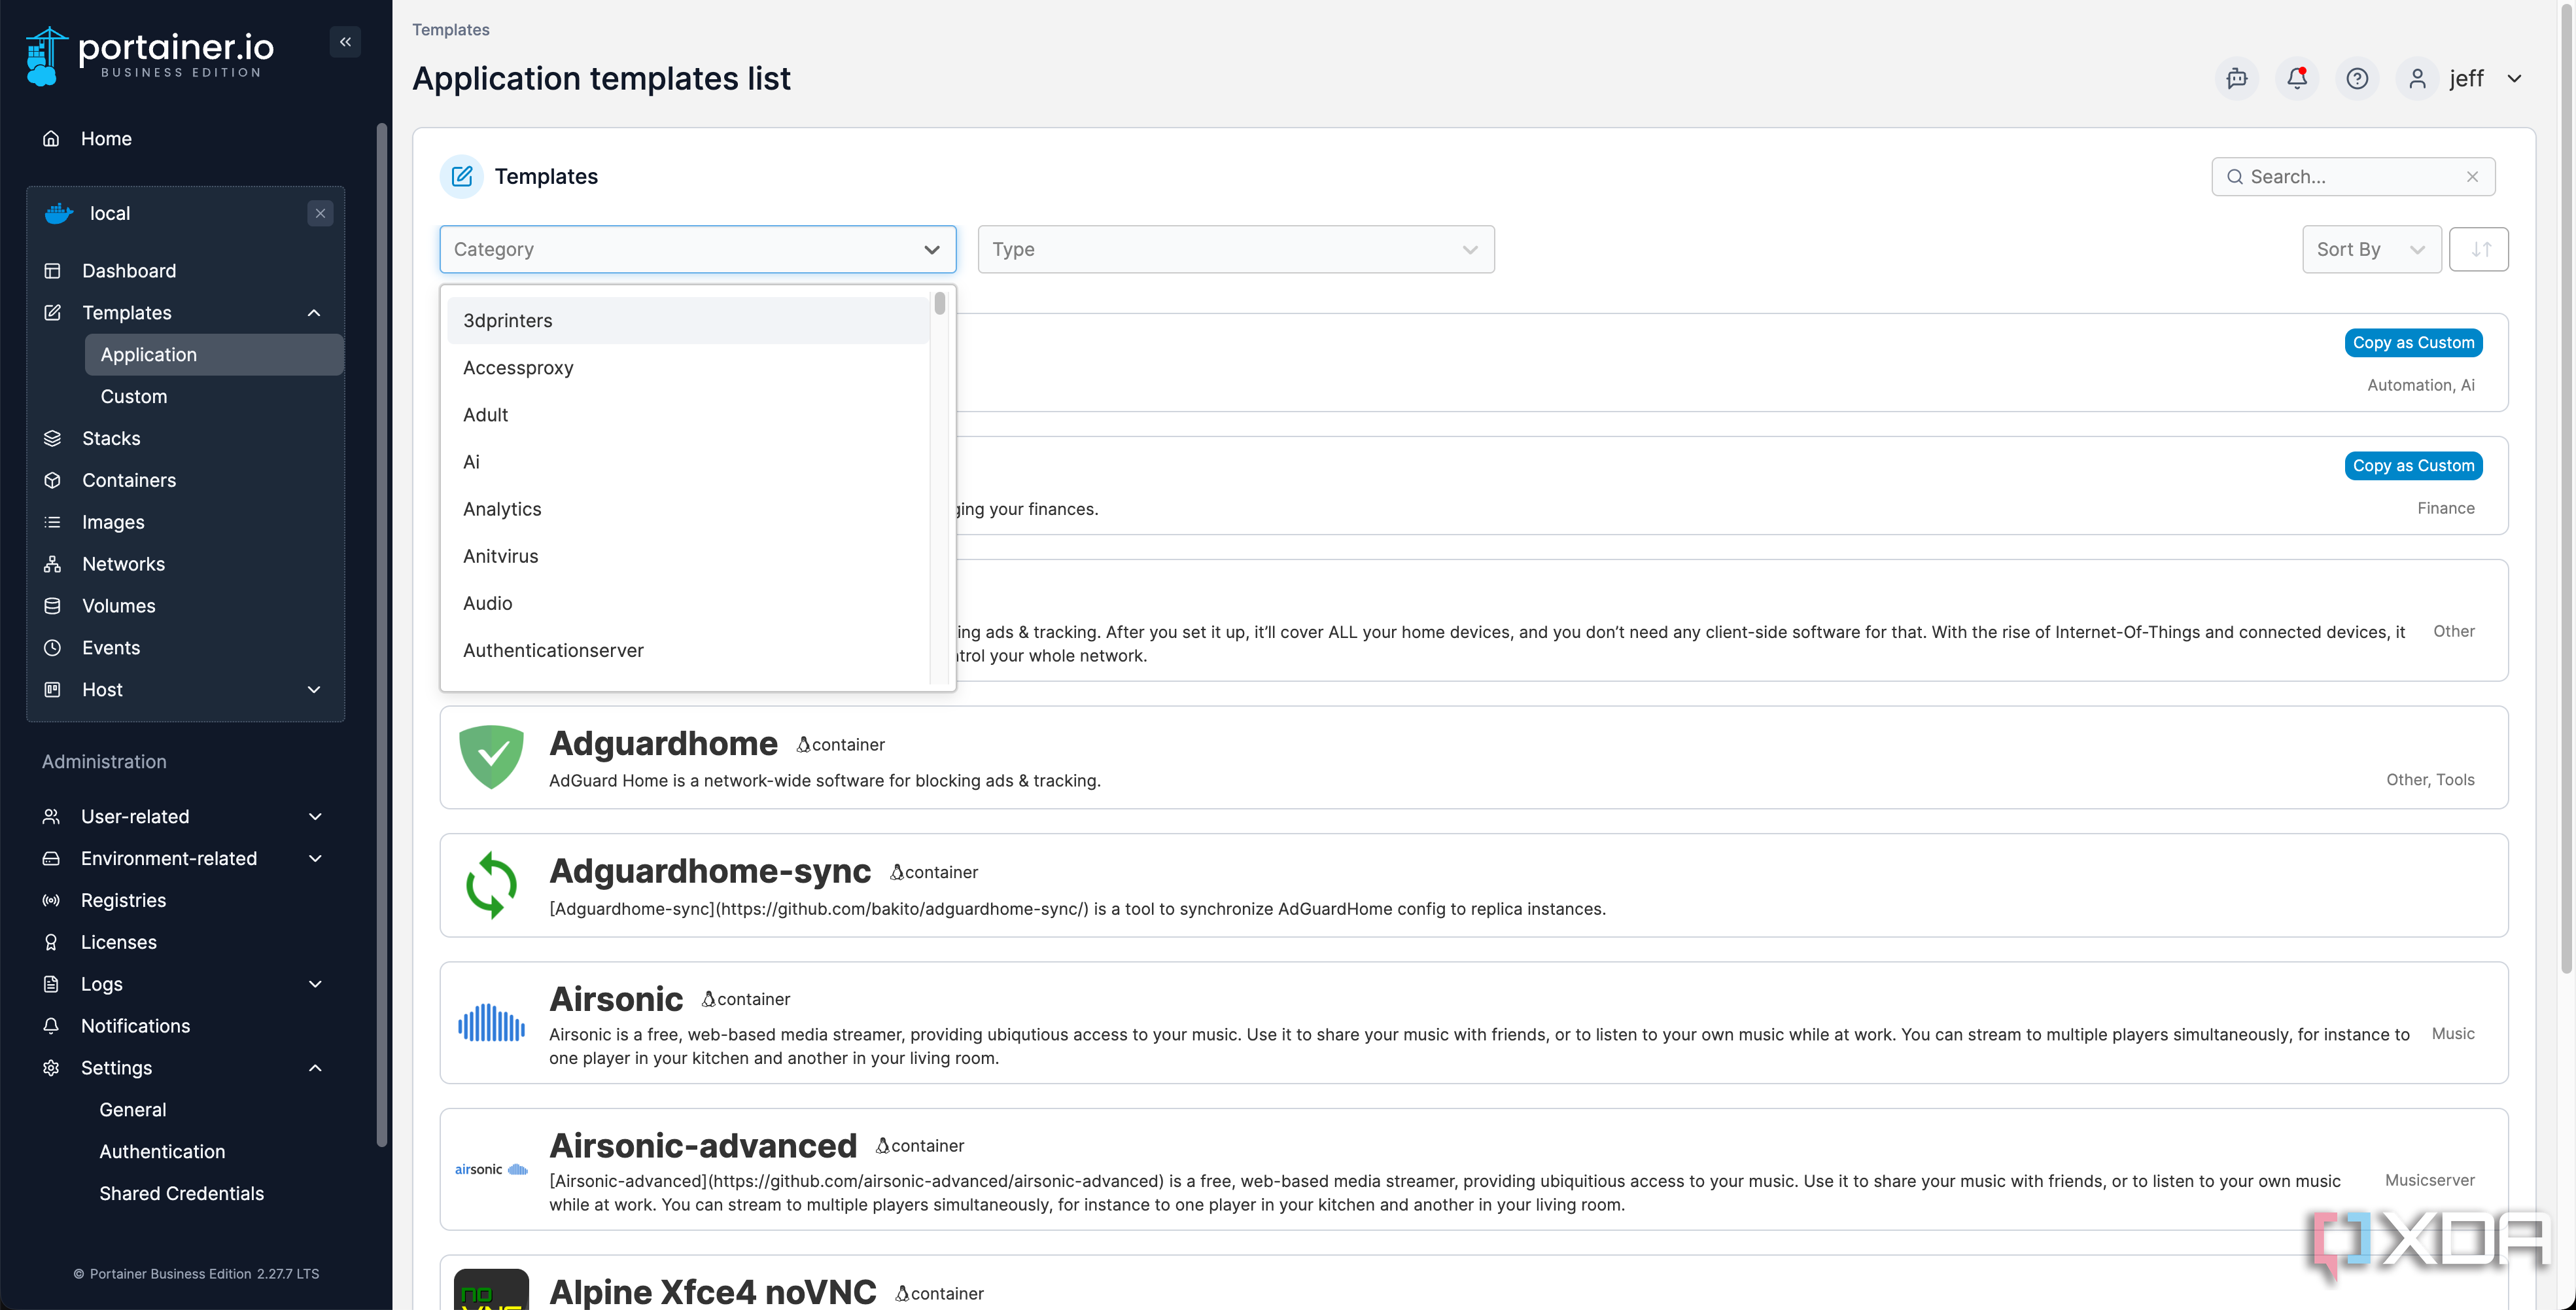Open the Type filter dropdown
This screenshot has width=2576, height=1310.
(1236, 249)
